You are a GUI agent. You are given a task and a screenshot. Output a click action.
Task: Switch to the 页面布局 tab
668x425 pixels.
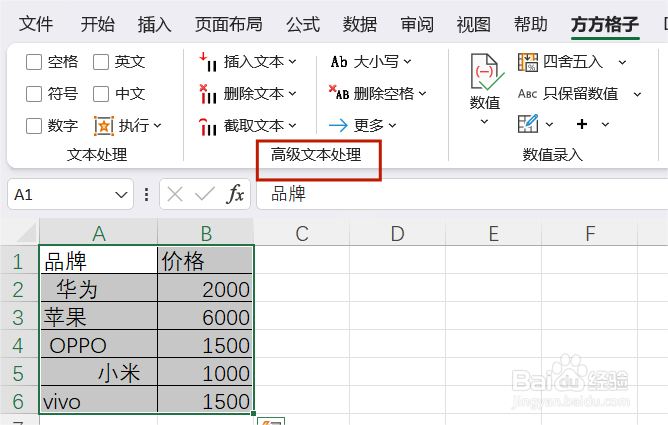click(x=229, y=24)
